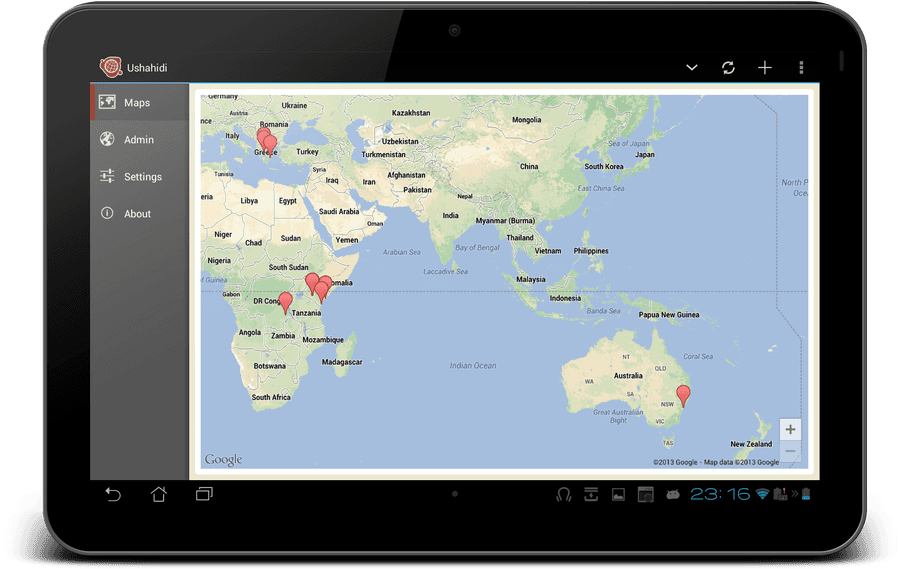This screenshot has width=900, height=571.
Task: Select Maps in the sidebar
Action: click(139, 102)
